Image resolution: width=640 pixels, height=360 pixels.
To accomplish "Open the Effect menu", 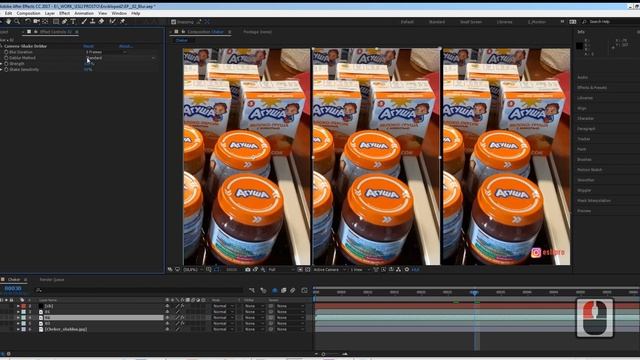I will click(64, 13).
